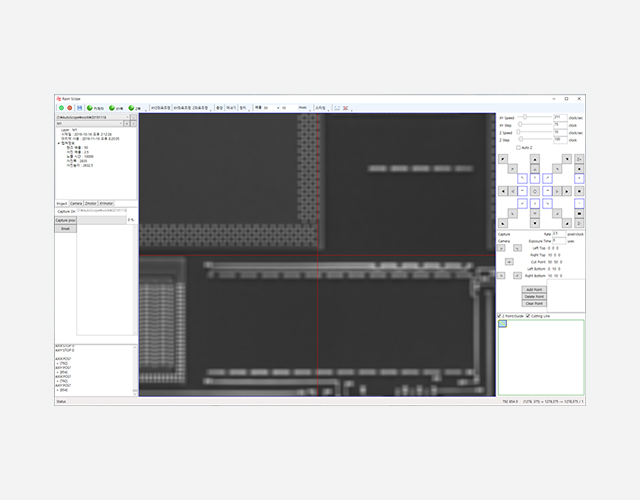
Task: Click the Z- button in the Z column
Action: [x=579, y=224]
